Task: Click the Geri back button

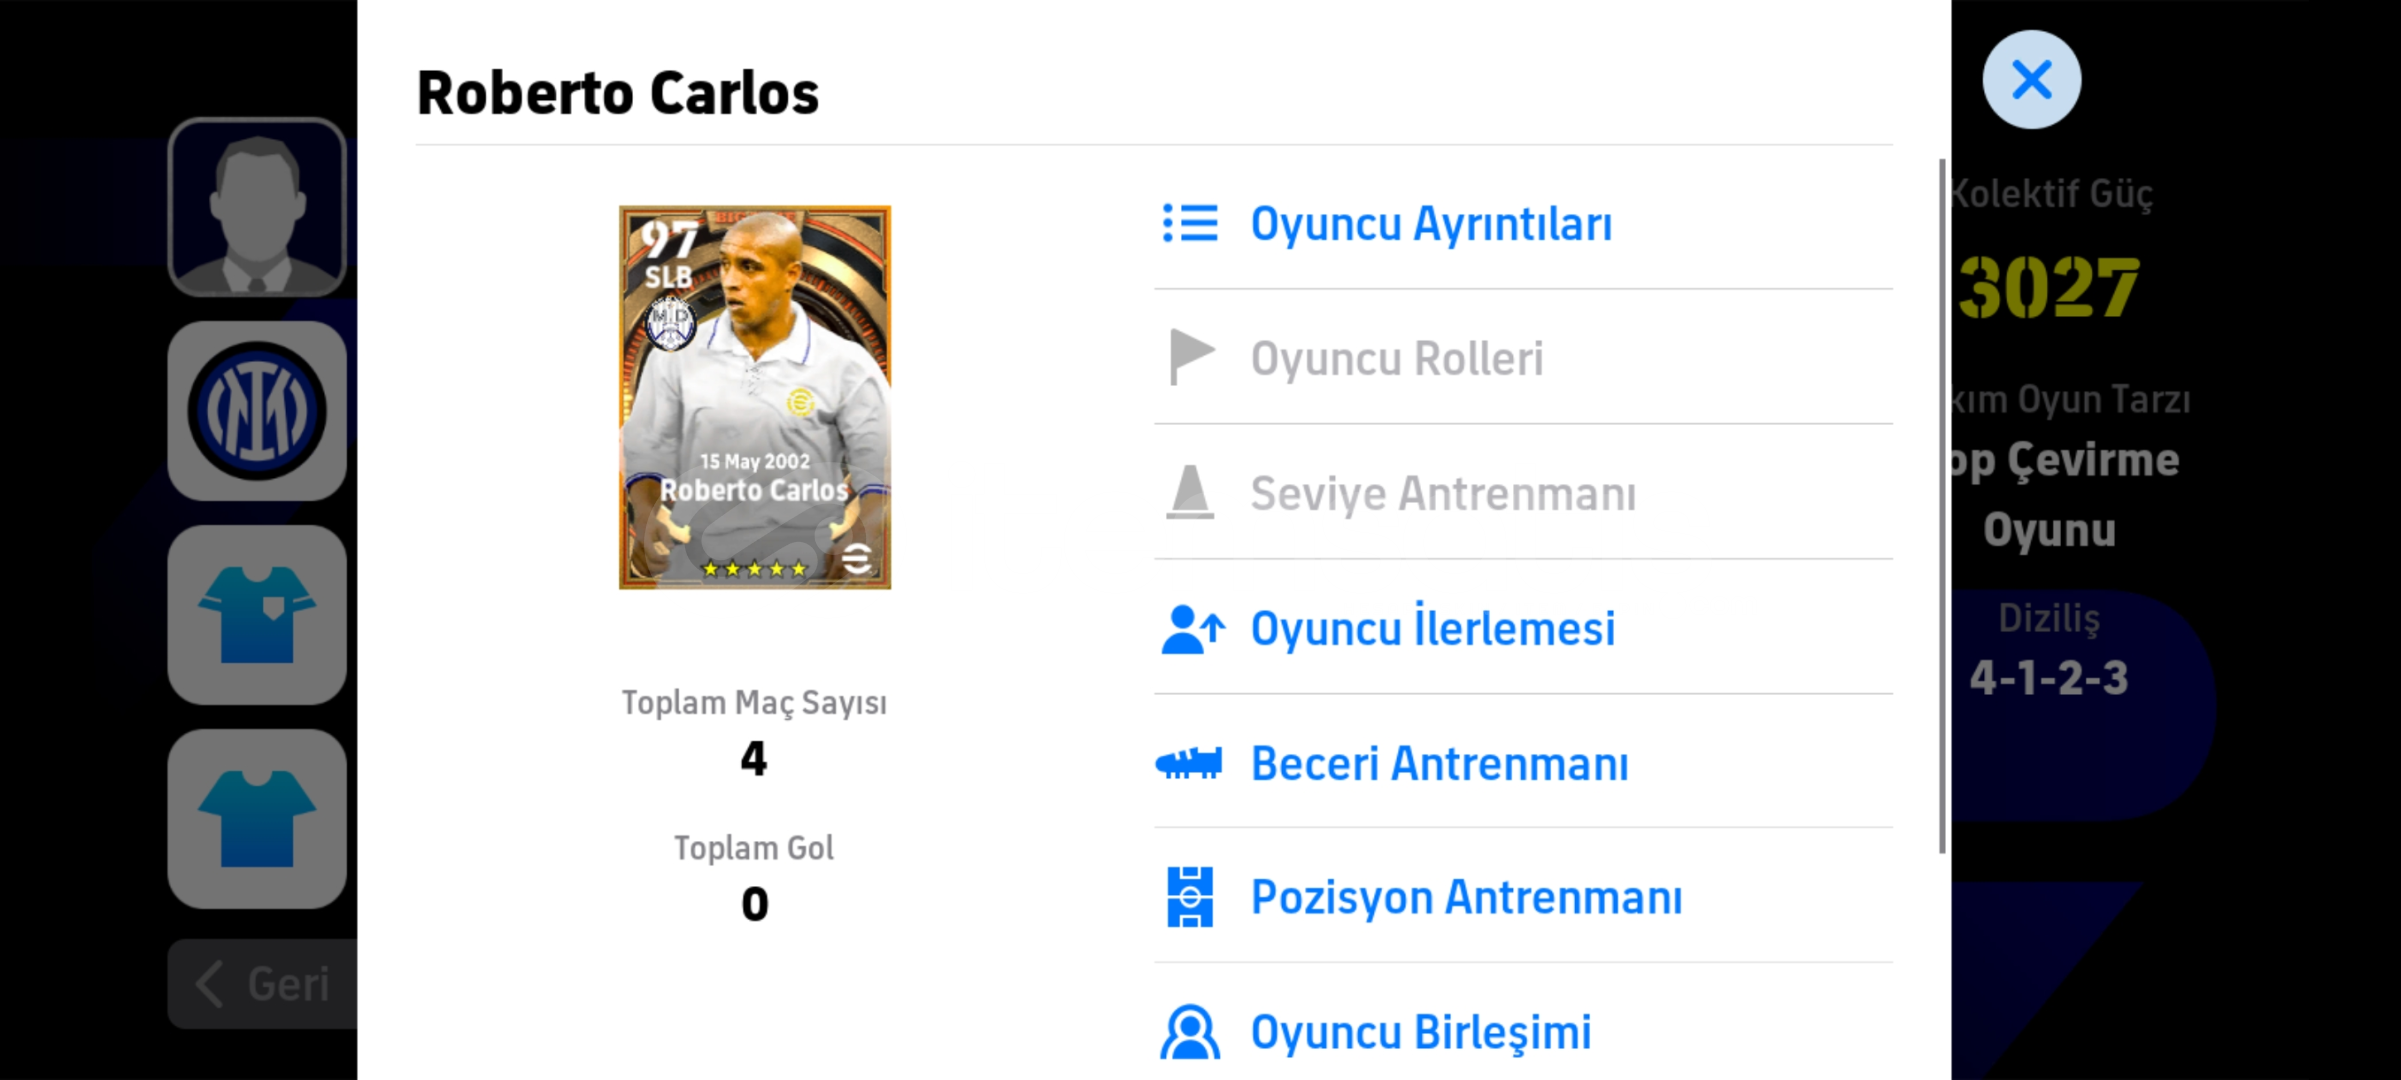Action: 263,984
